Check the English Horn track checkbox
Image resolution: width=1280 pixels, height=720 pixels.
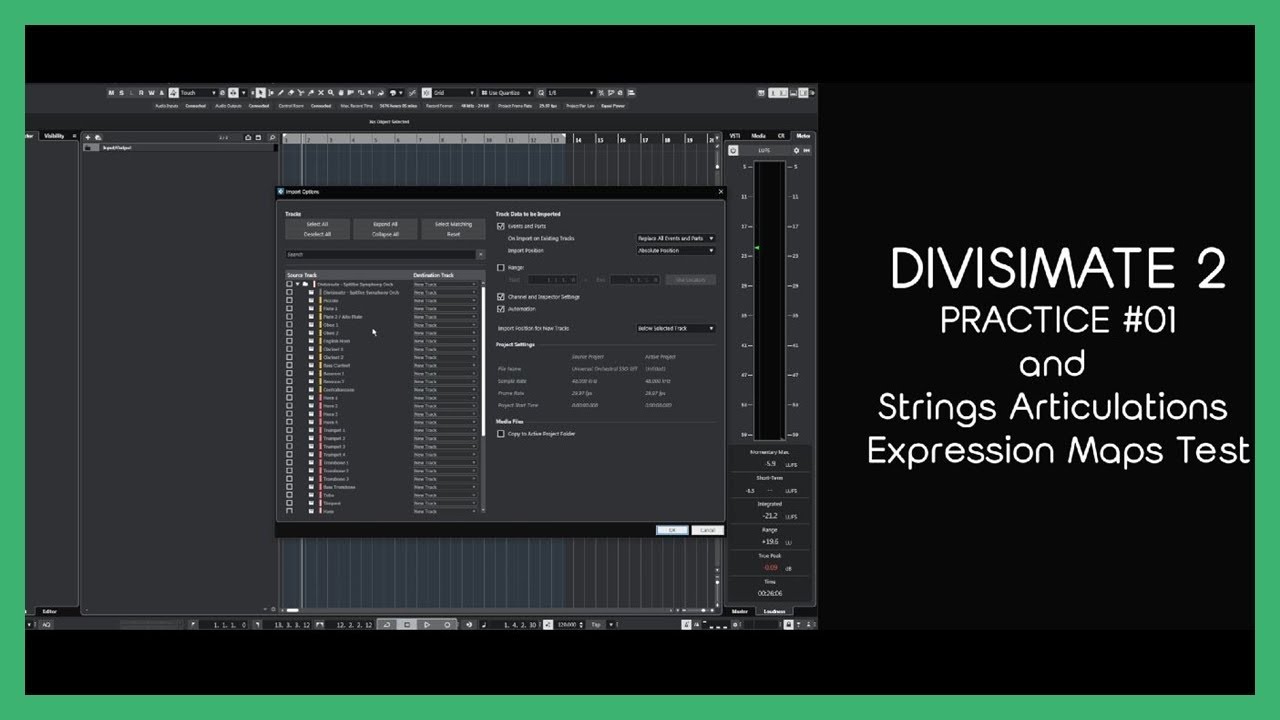tap(290, 341)
